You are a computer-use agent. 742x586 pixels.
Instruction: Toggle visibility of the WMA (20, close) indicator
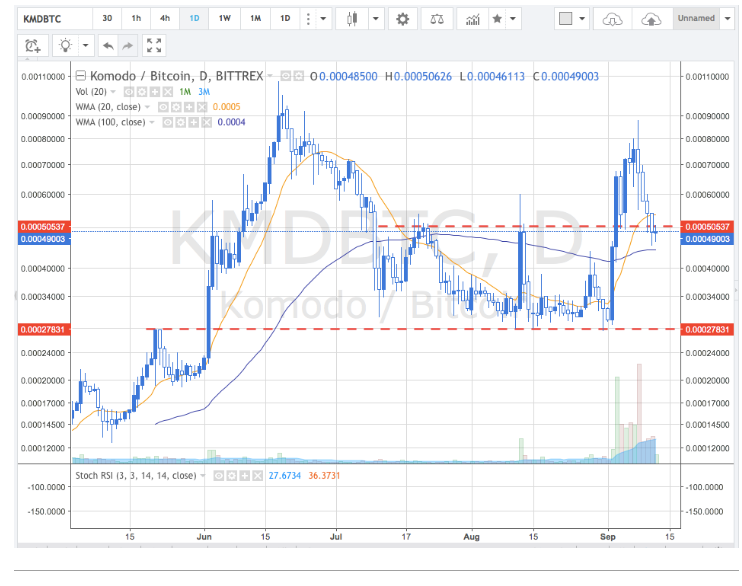(164, 107)
